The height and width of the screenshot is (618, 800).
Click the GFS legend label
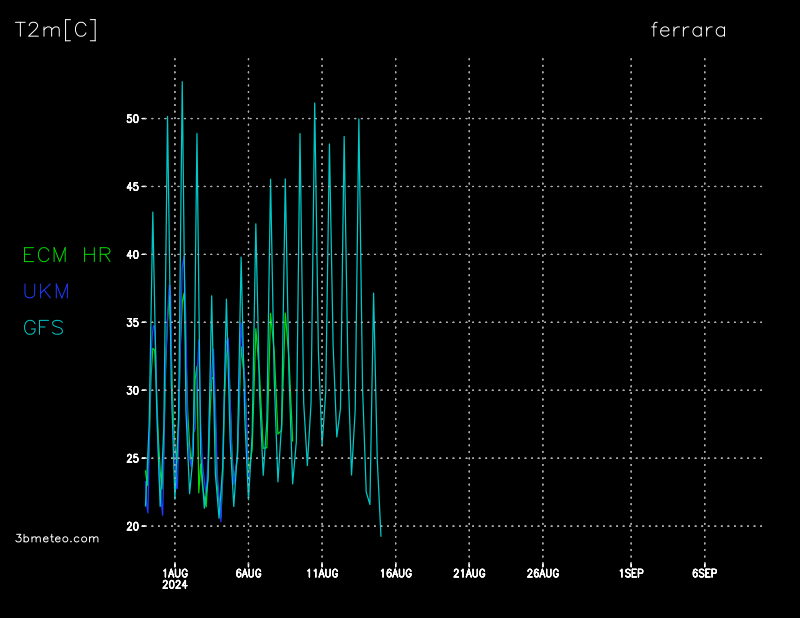pos(43,327)
